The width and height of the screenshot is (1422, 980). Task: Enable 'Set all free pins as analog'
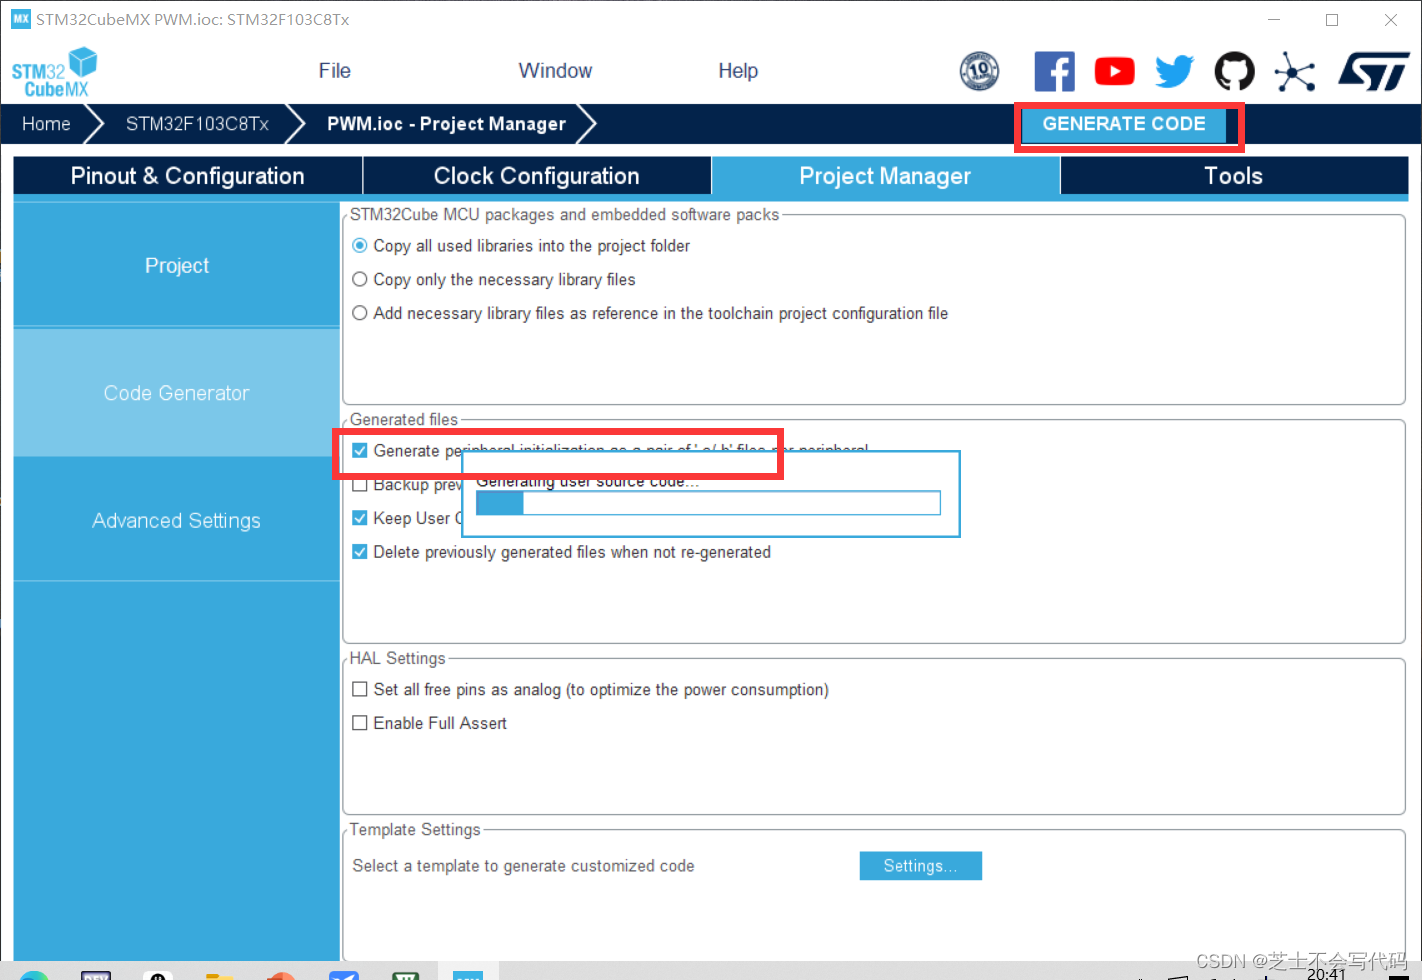click(x=360, y=689)
